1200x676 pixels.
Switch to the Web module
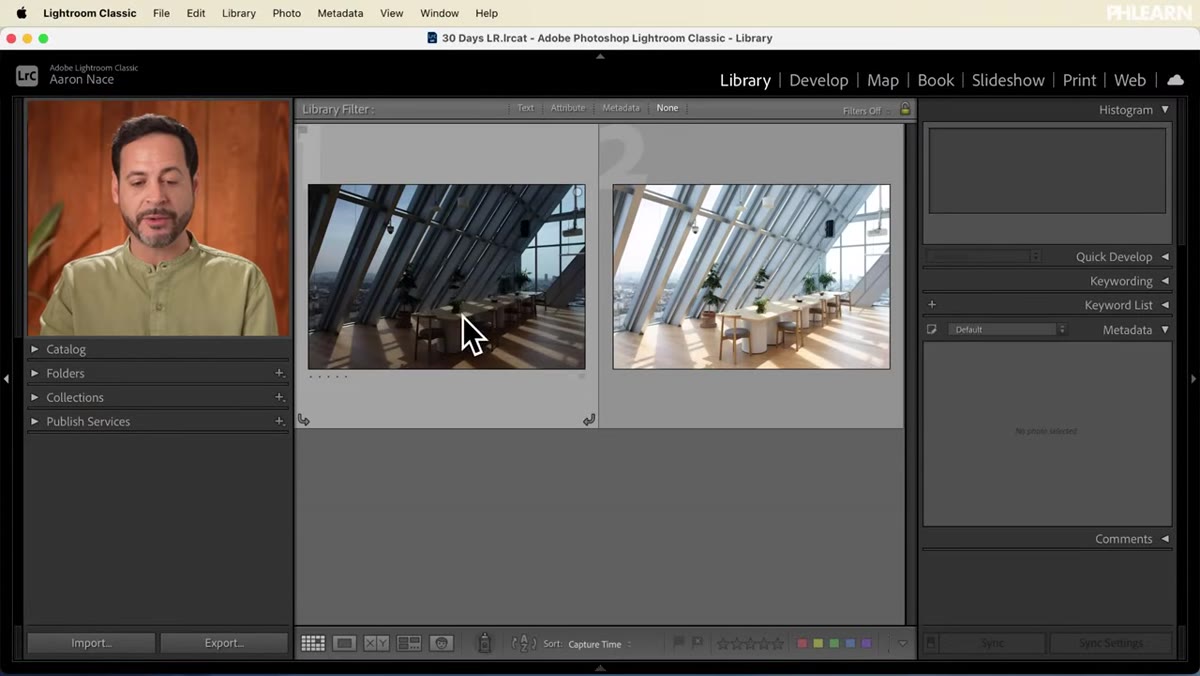point(1130,80)
